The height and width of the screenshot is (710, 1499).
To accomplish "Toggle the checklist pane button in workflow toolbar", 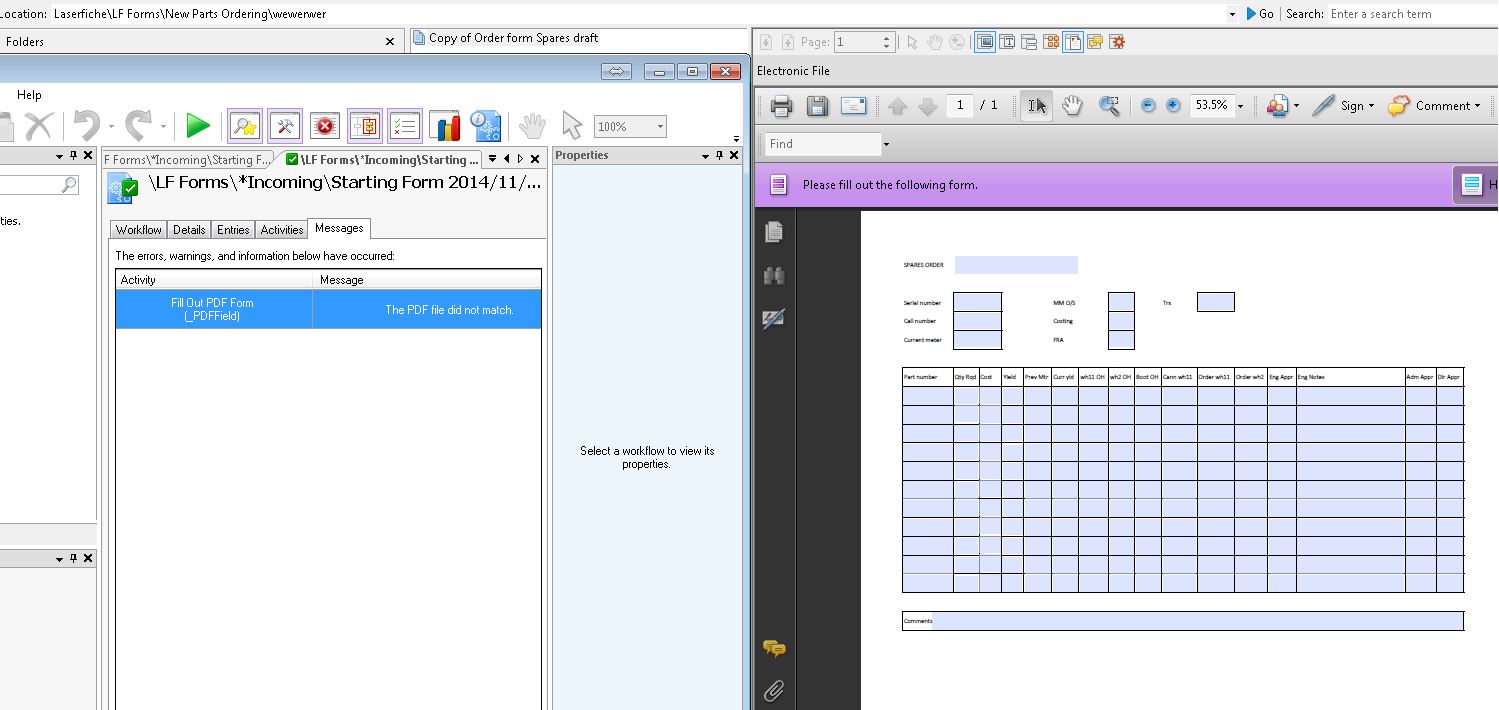I will (405, 126).
